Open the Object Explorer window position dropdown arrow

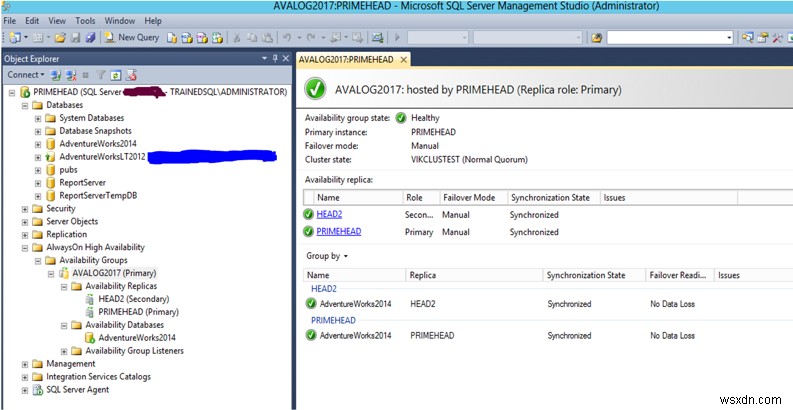pos(264,59)
